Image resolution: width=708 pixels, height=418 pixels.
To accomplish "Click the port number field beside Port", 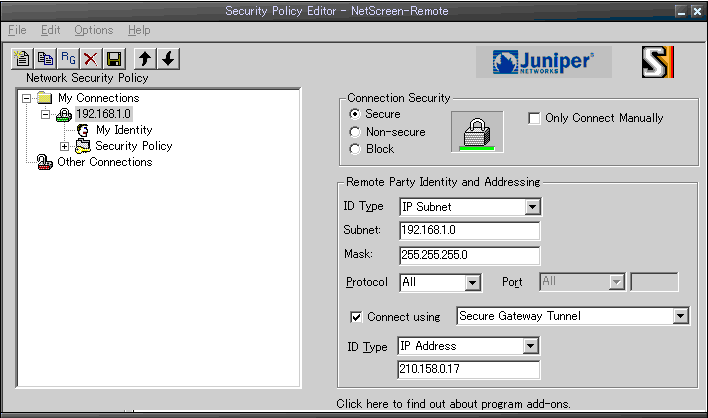I will point(654,282).
